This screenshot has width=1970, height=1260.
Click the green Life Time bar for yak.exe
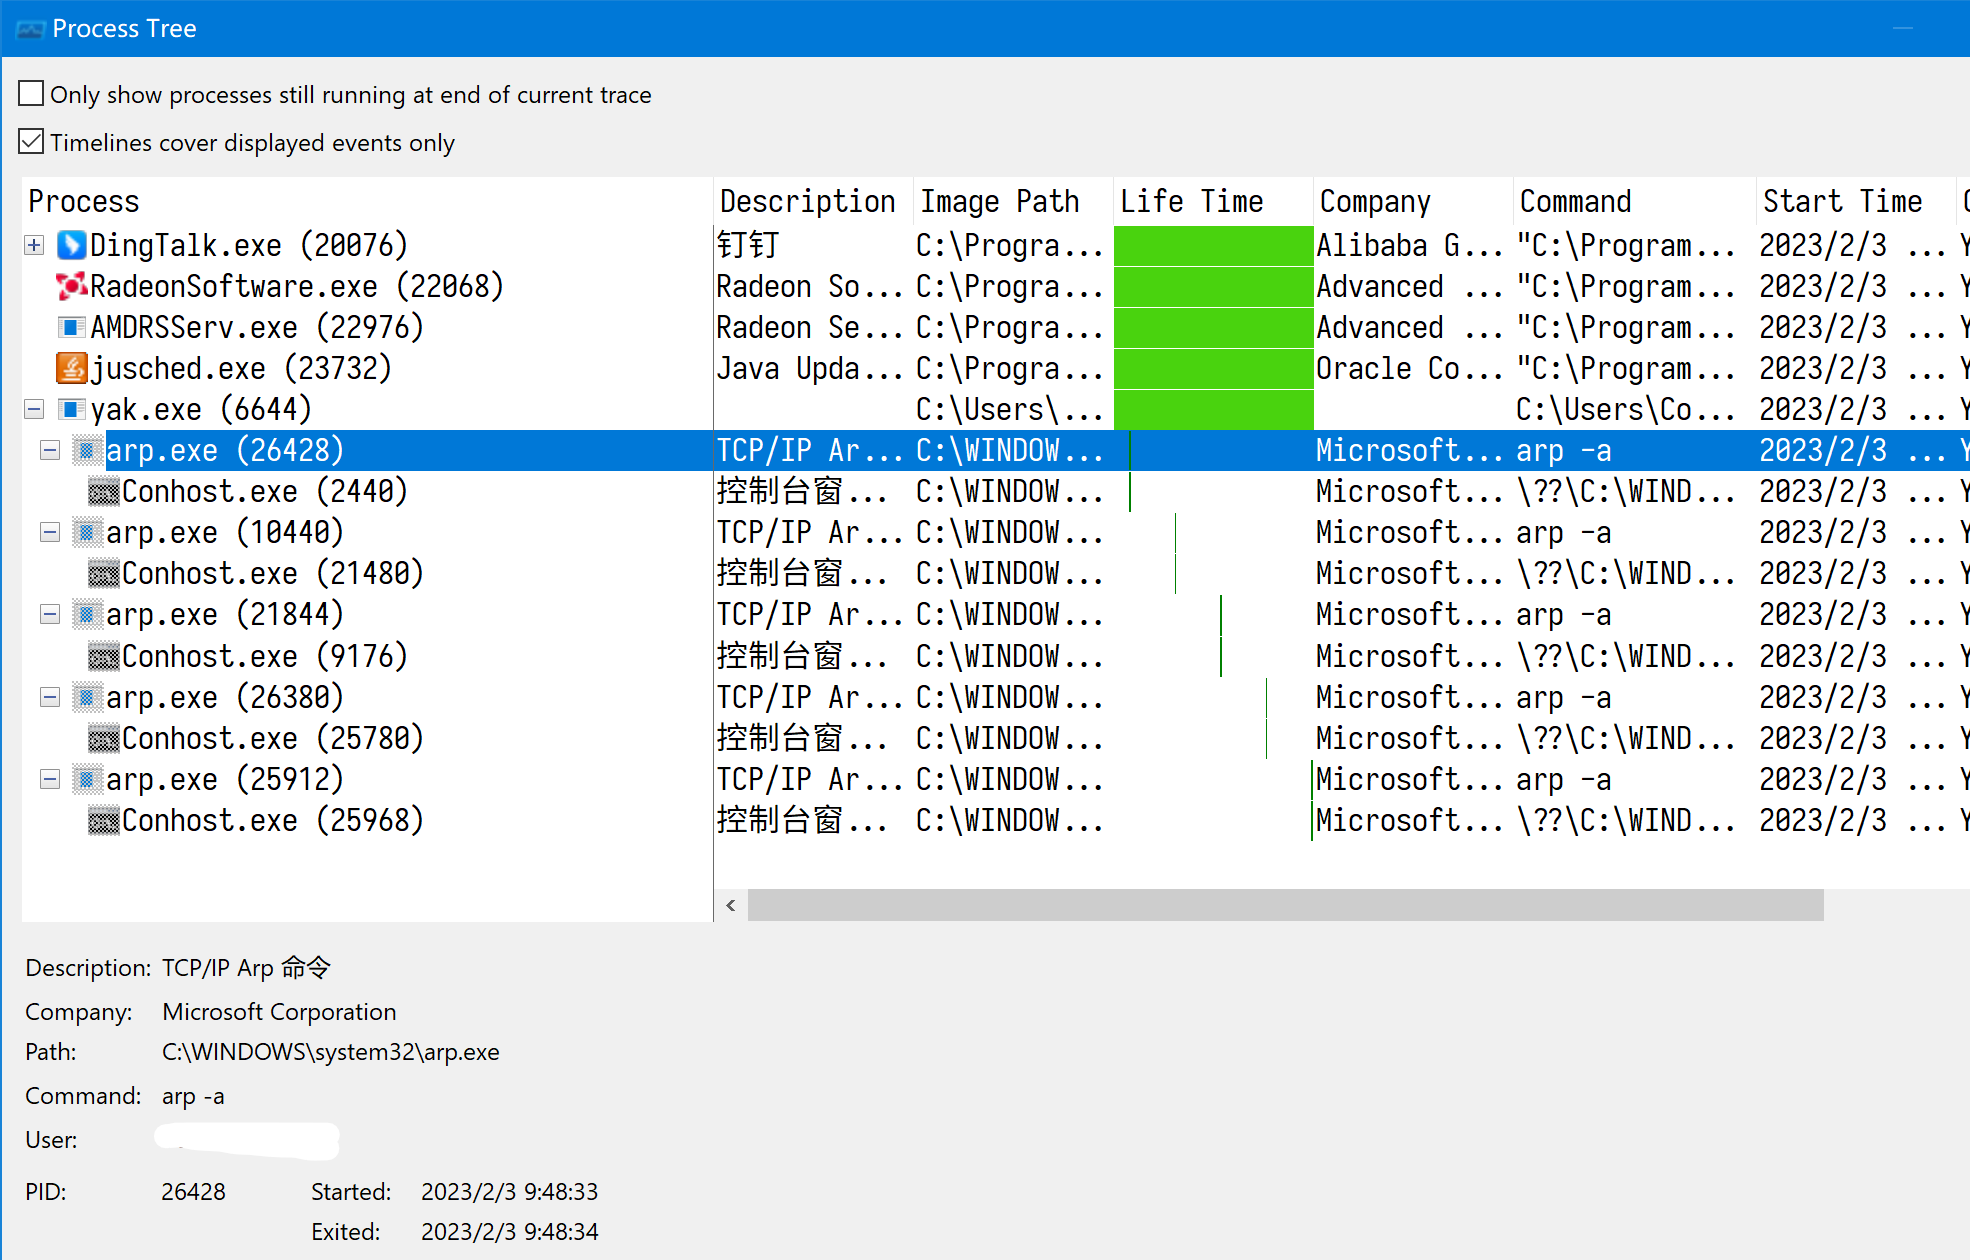(1213, 409)
